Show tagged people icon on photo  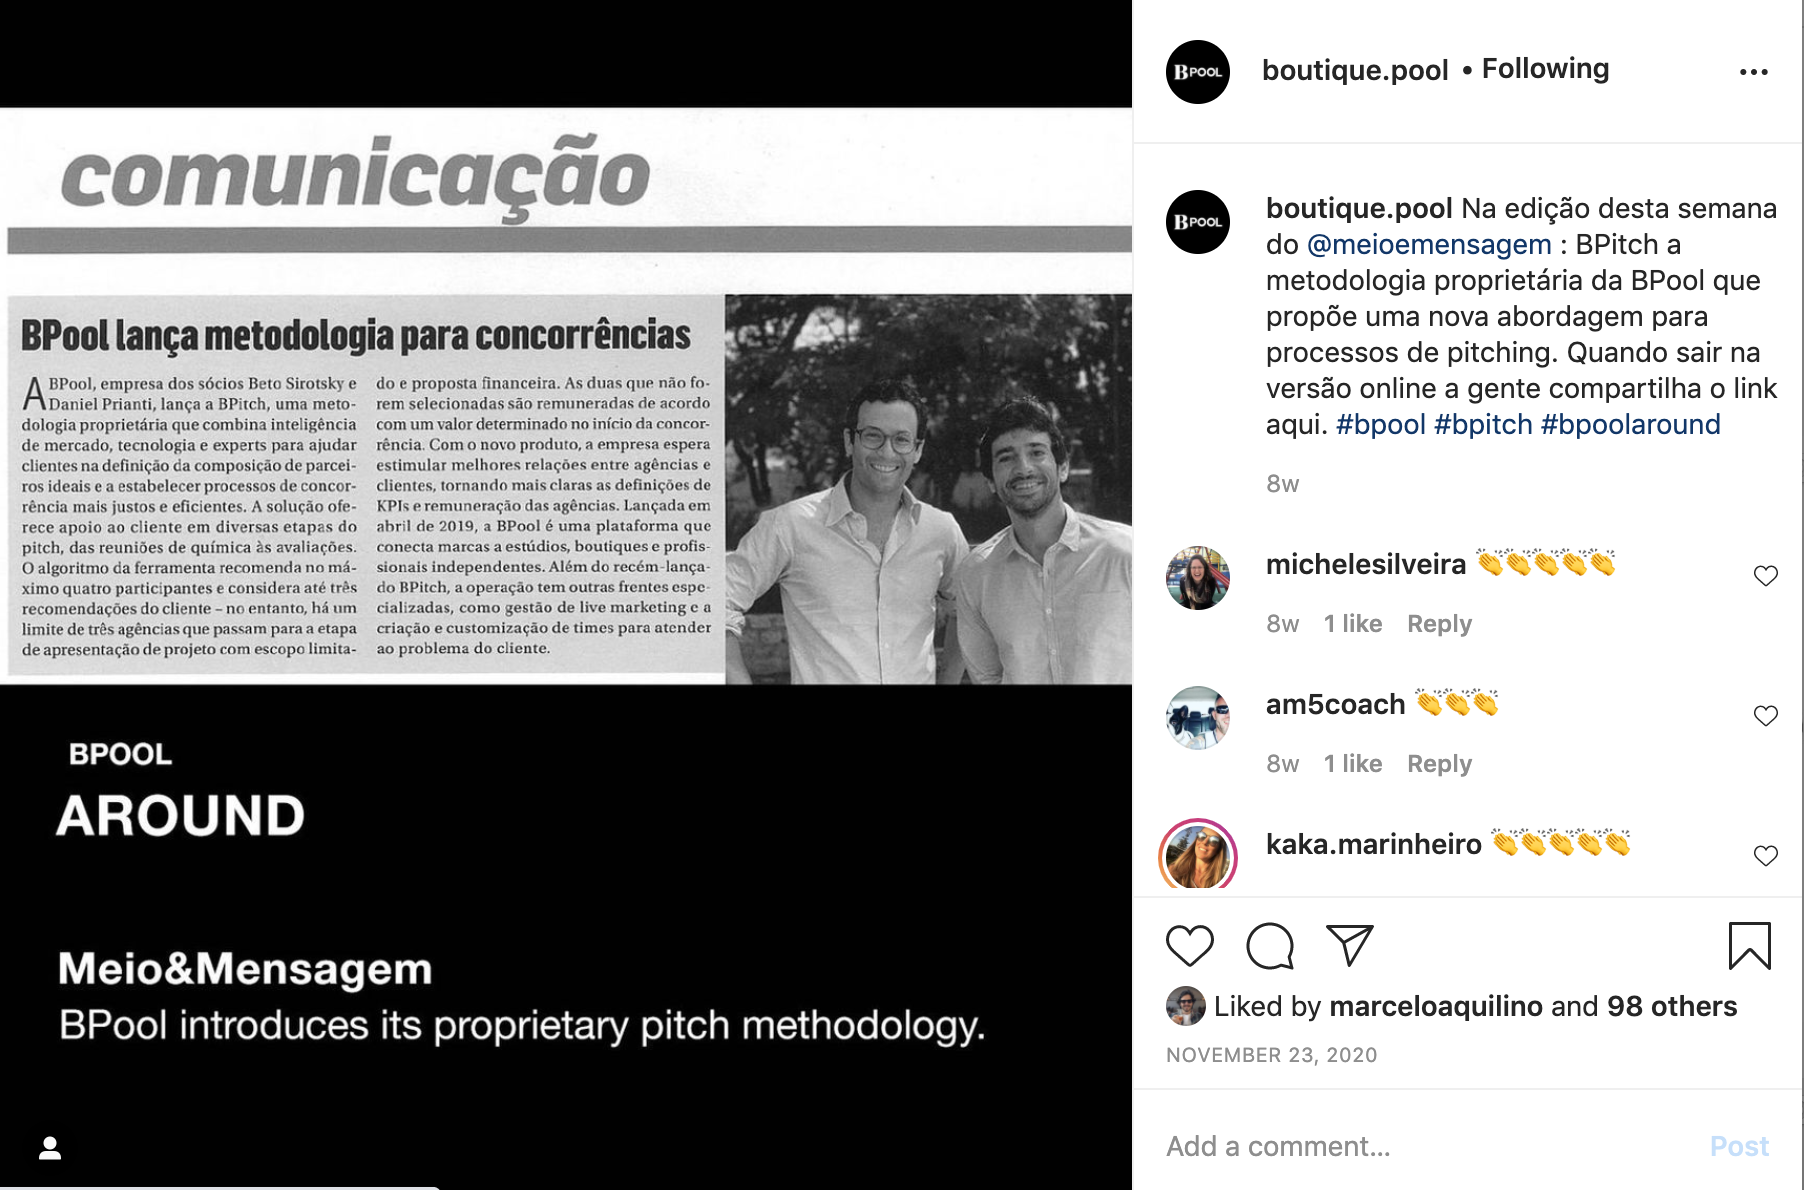(x=50, y=1148)
